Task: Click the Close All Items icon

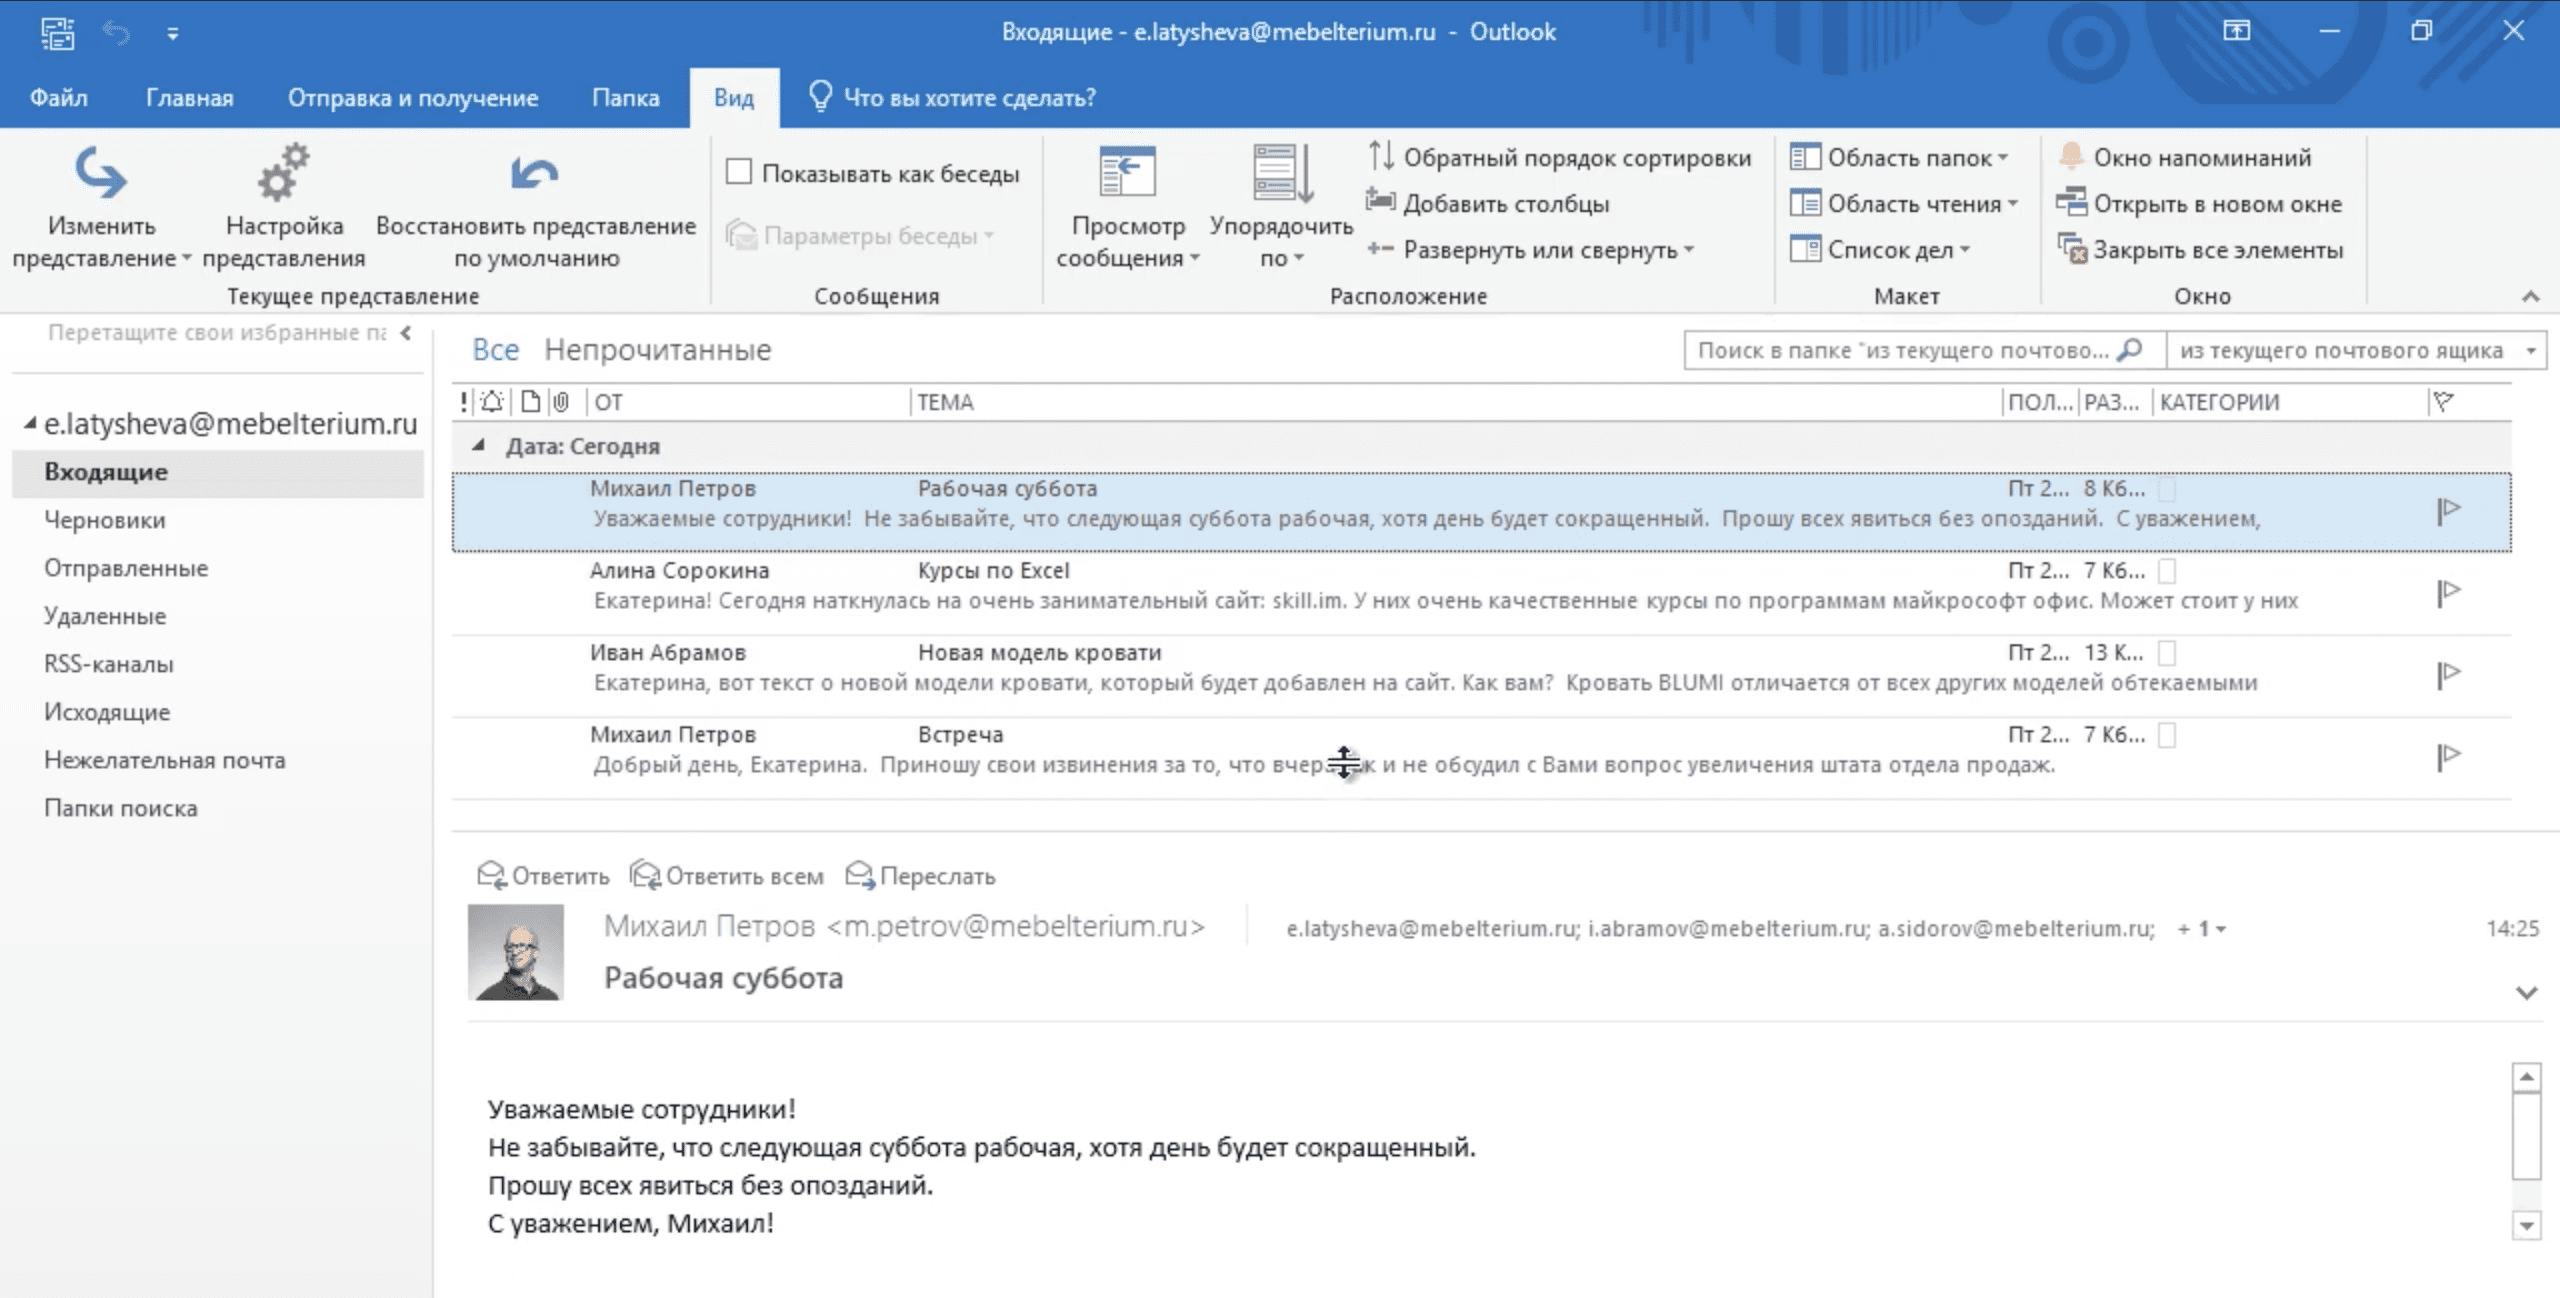Action: [2071, 249]
